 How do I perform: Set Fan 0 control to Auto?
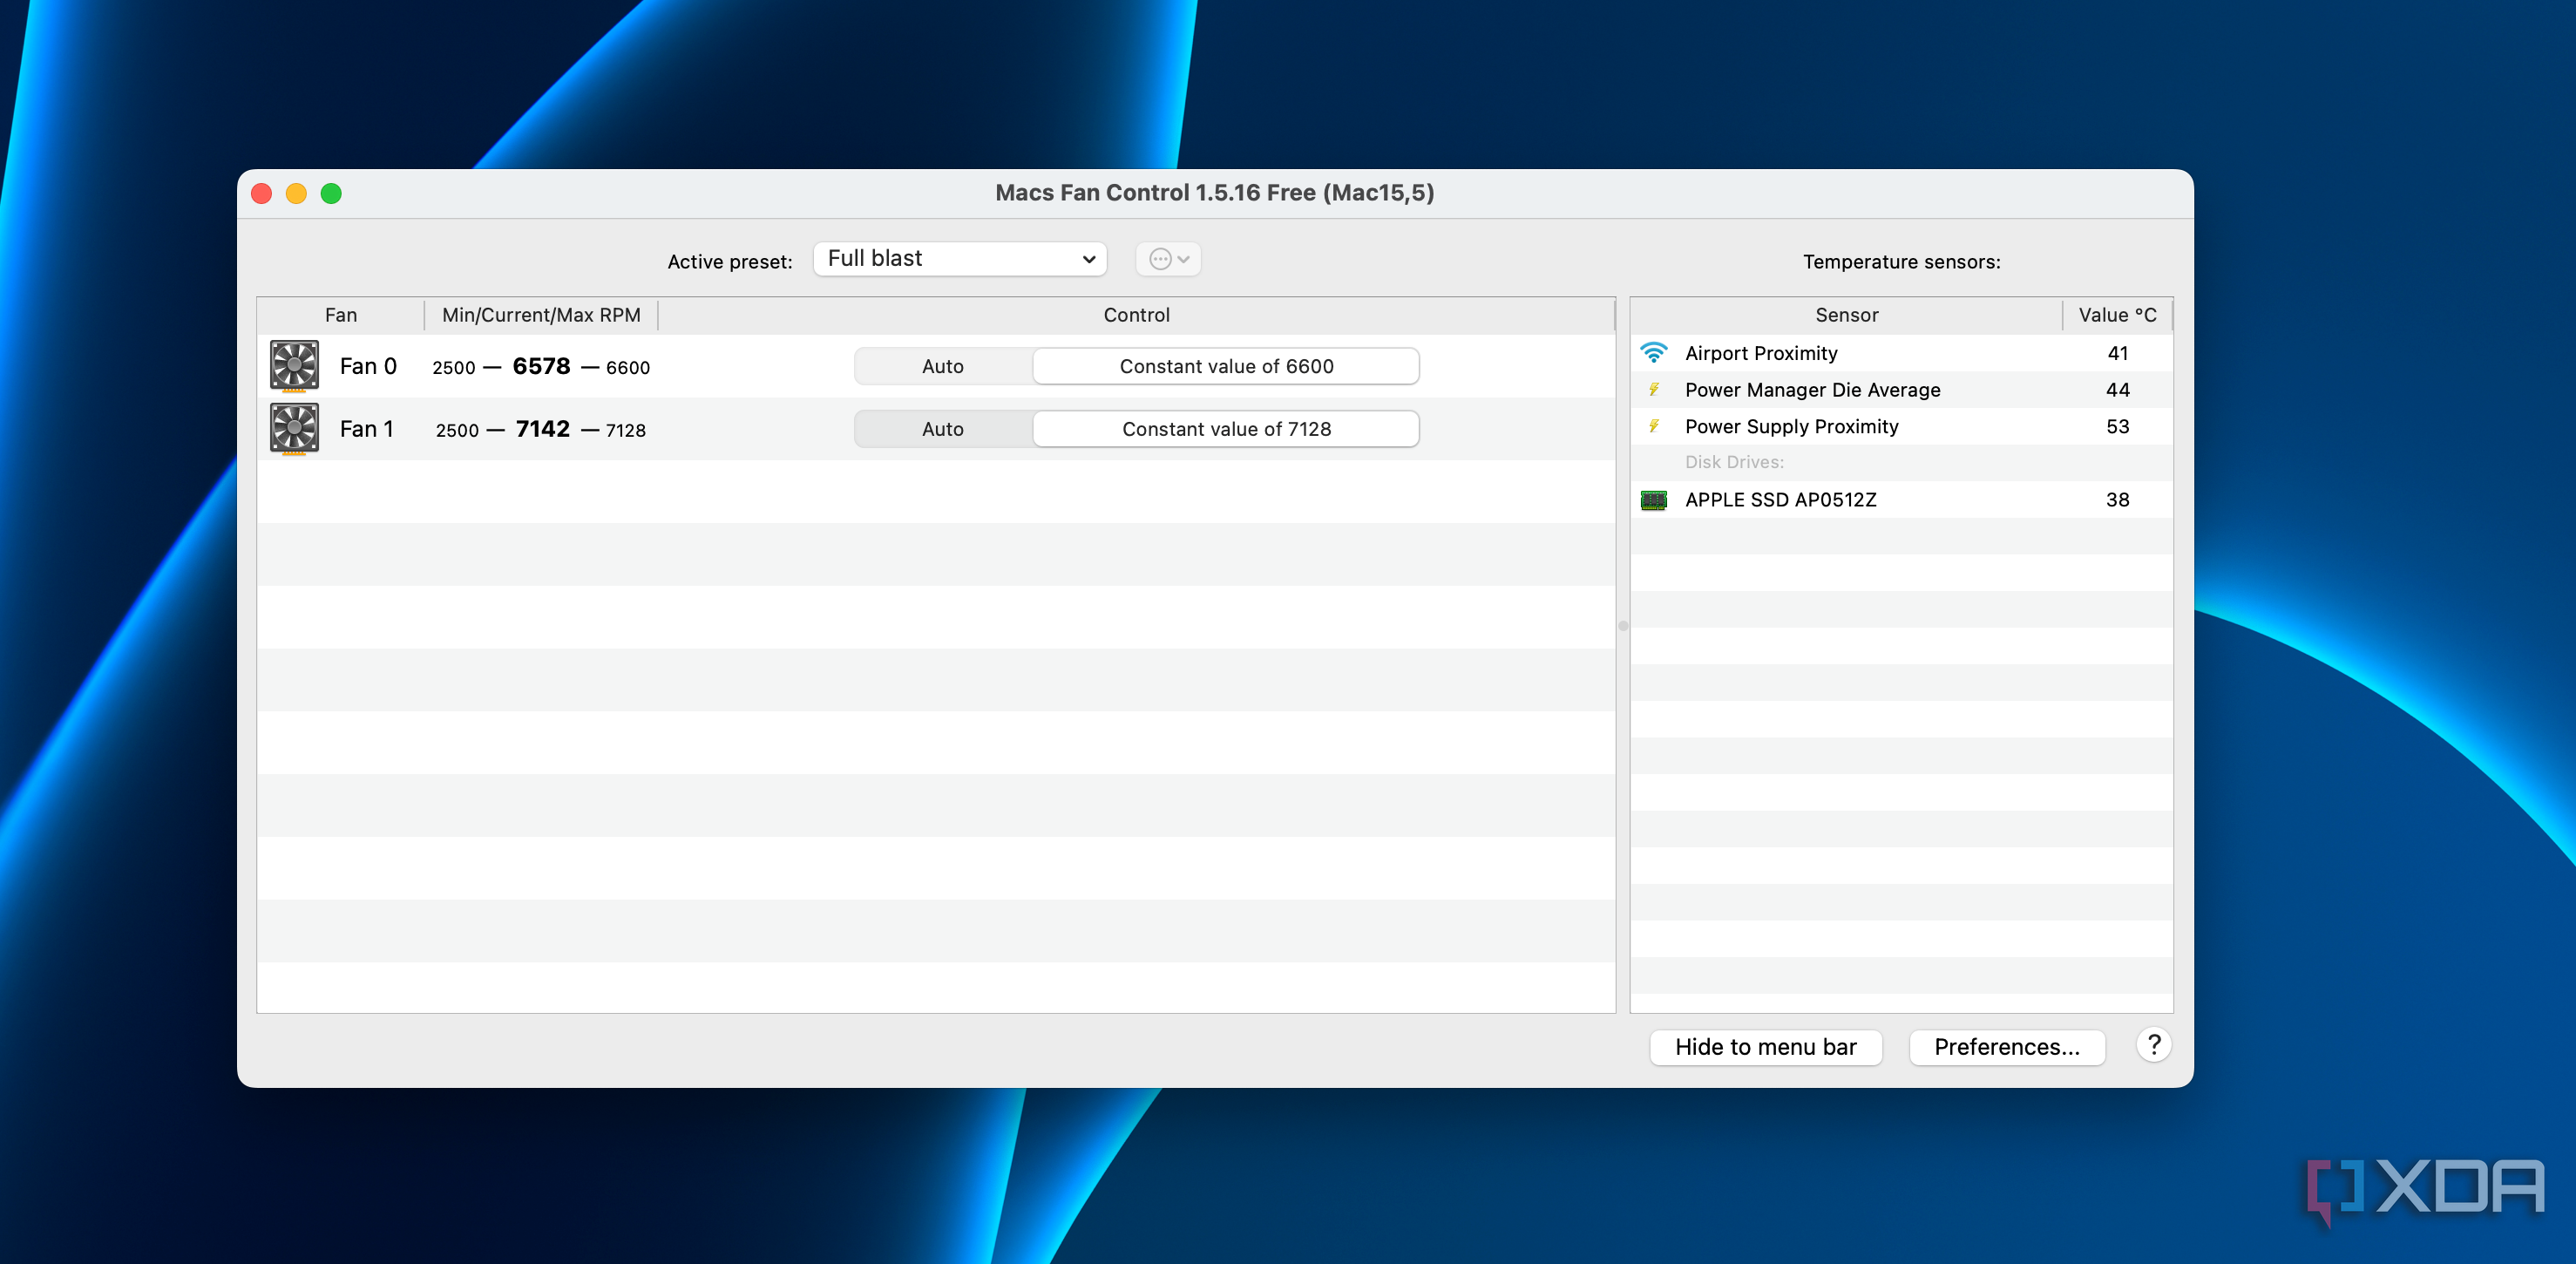click(x=943, y=366)
